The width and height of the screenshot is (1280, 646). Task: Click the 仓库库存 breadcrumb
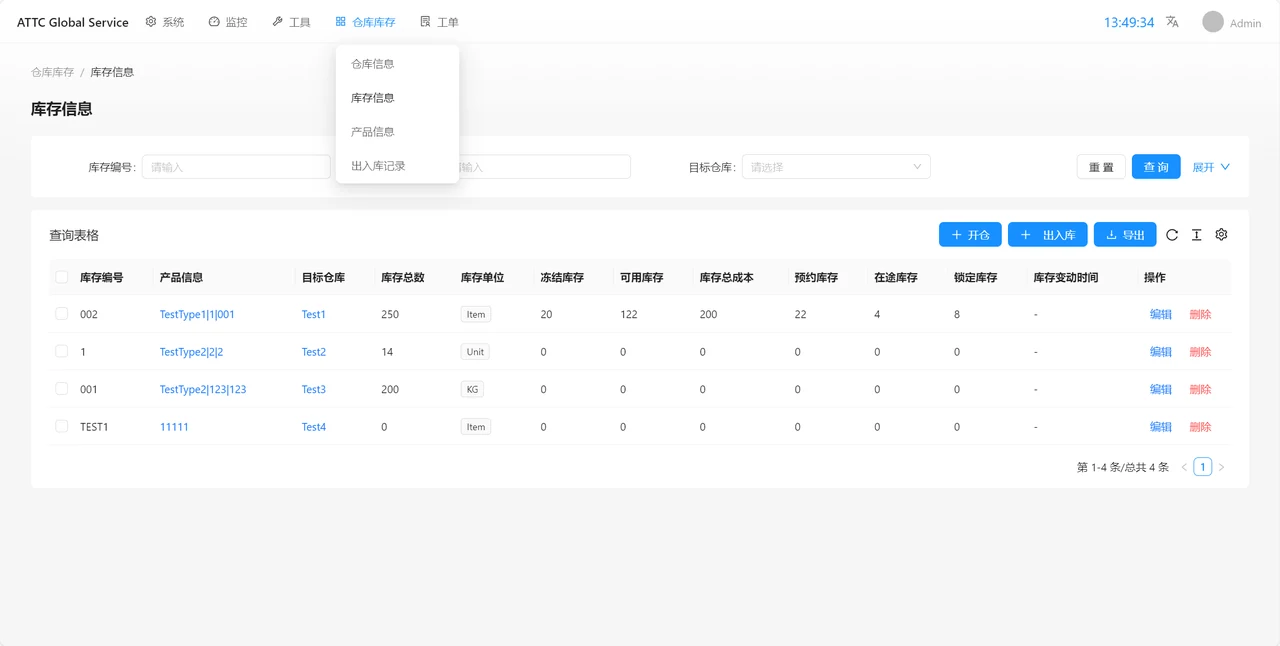tap(53, 72)
